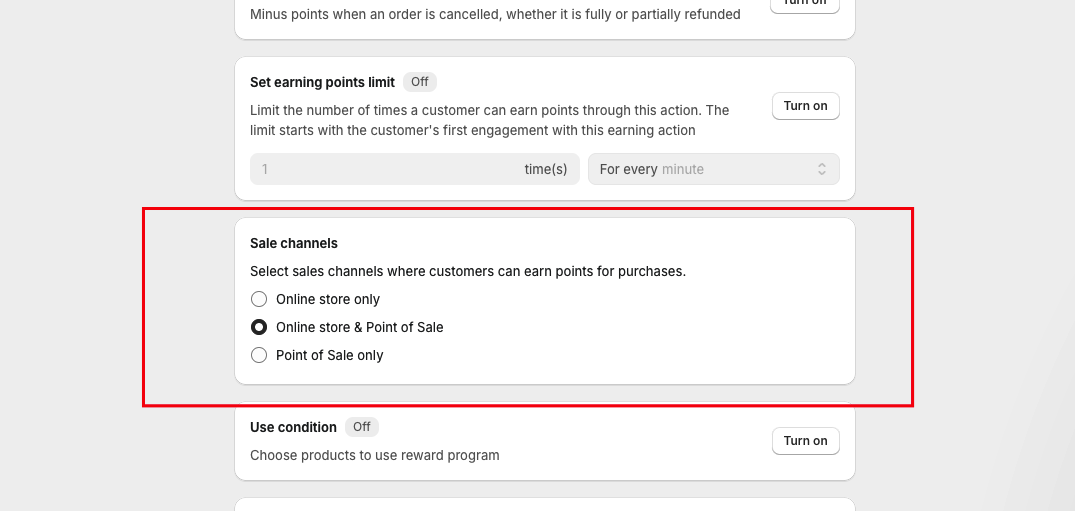Click the Off badge beside Use condition
Image resolution: width=1075 pixels, height=511 pixels.
(x=362, y=427)
